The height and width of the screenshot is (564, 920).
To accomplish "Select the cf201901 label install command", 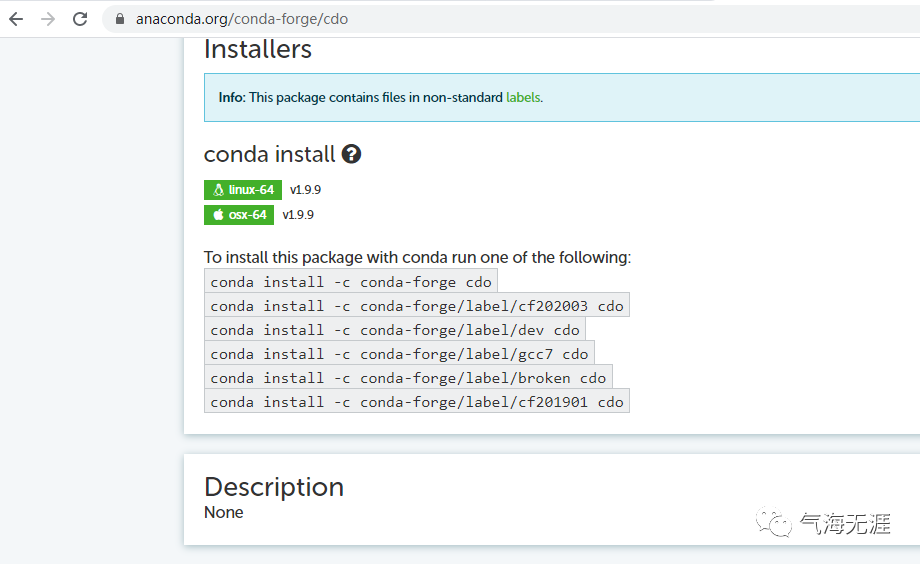I will (x=416, y=402).
